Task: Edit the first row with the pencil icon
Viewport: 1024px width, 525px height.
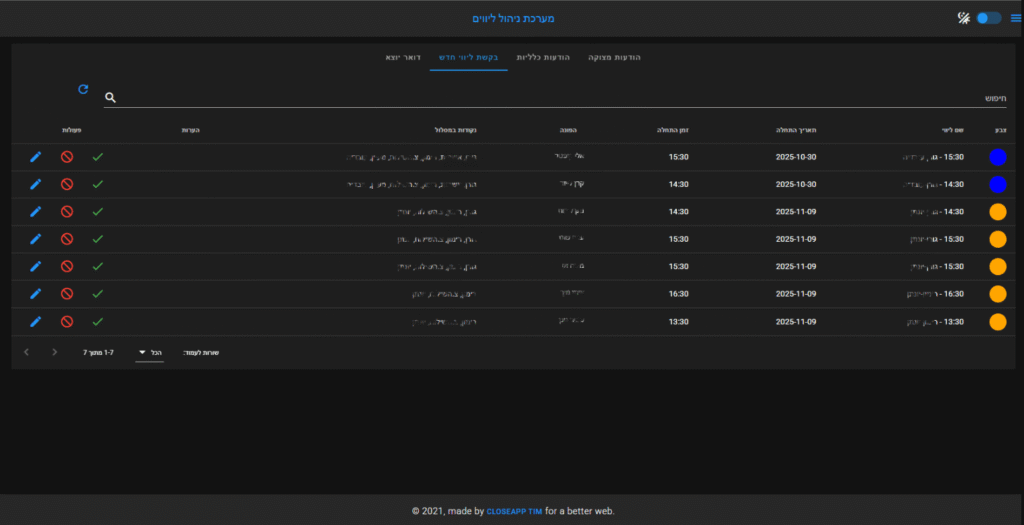Action: click(x=36, y=157)
